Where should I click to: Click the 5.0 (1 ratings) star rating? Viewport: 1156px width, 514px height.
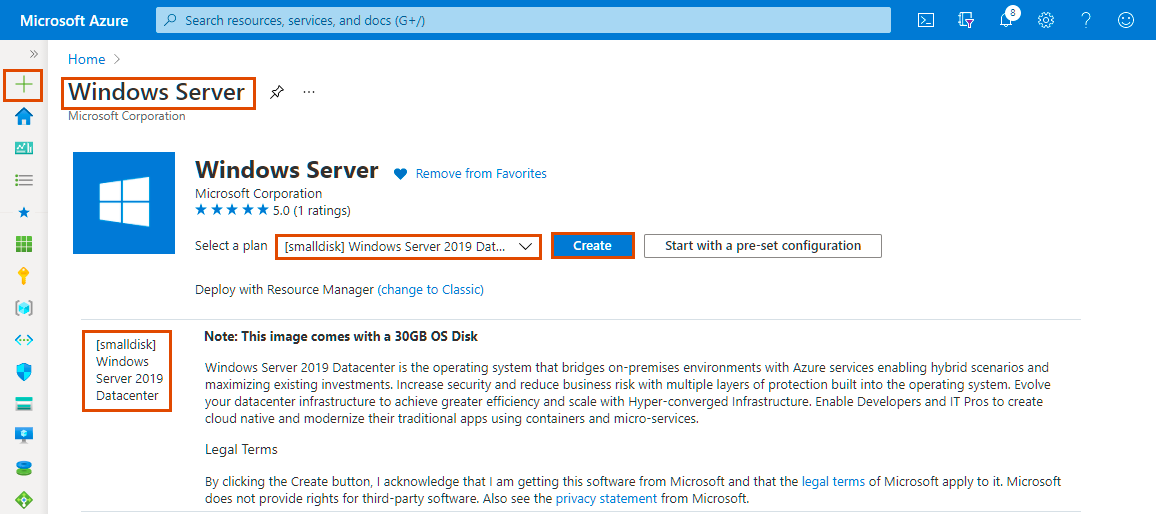[273, 211]
